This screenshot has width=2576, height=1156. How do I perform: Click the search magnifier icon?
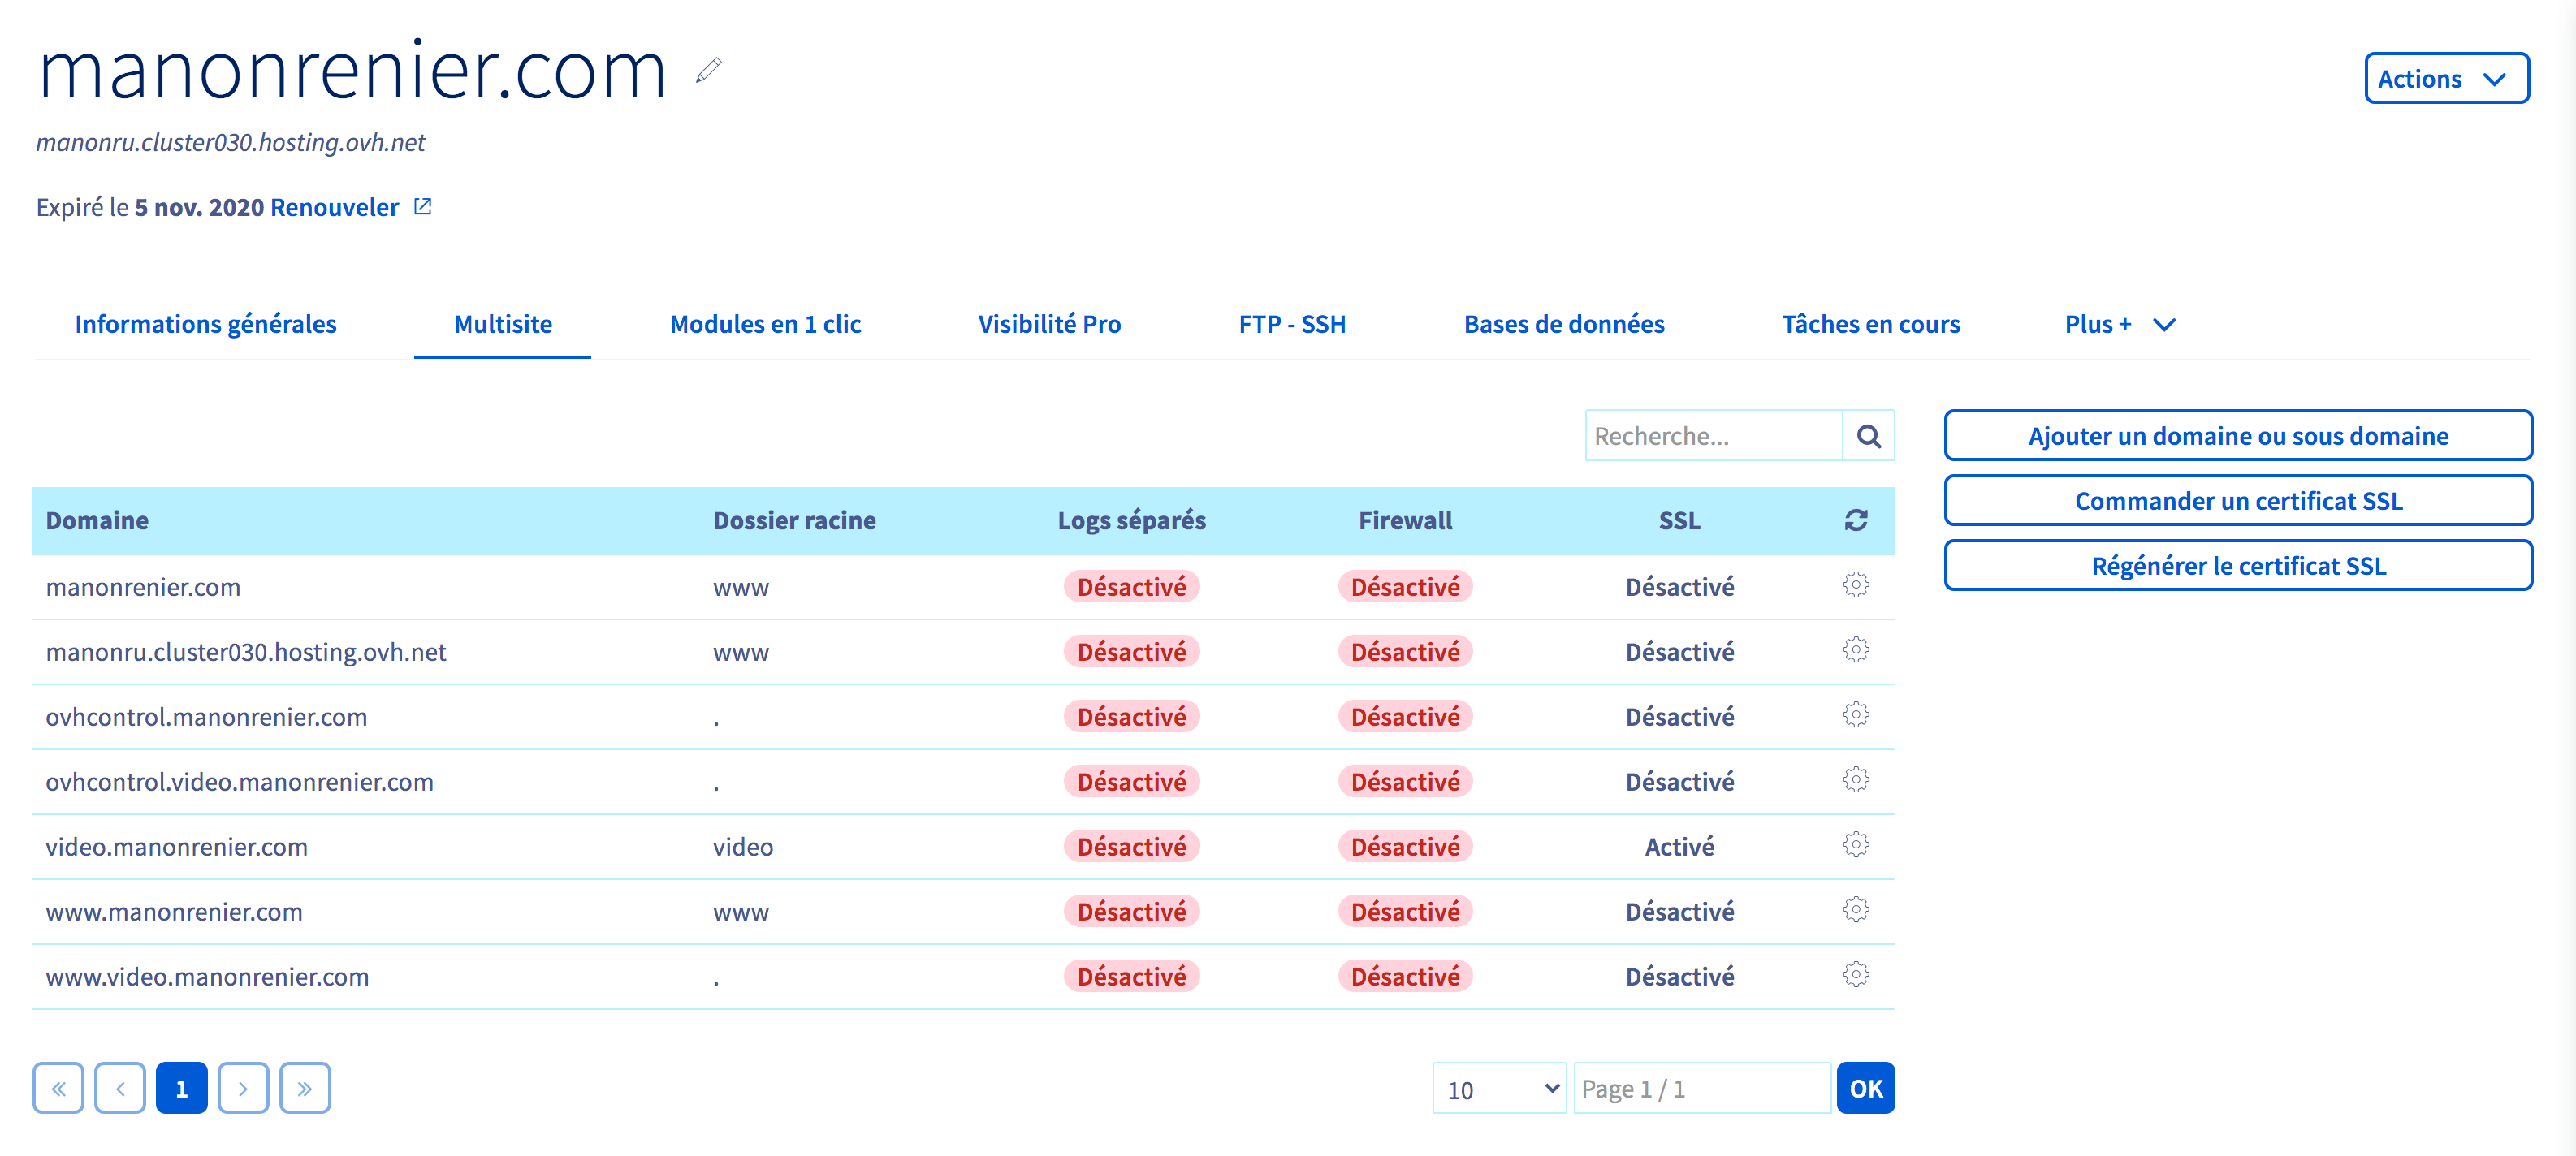point(1867,436)
